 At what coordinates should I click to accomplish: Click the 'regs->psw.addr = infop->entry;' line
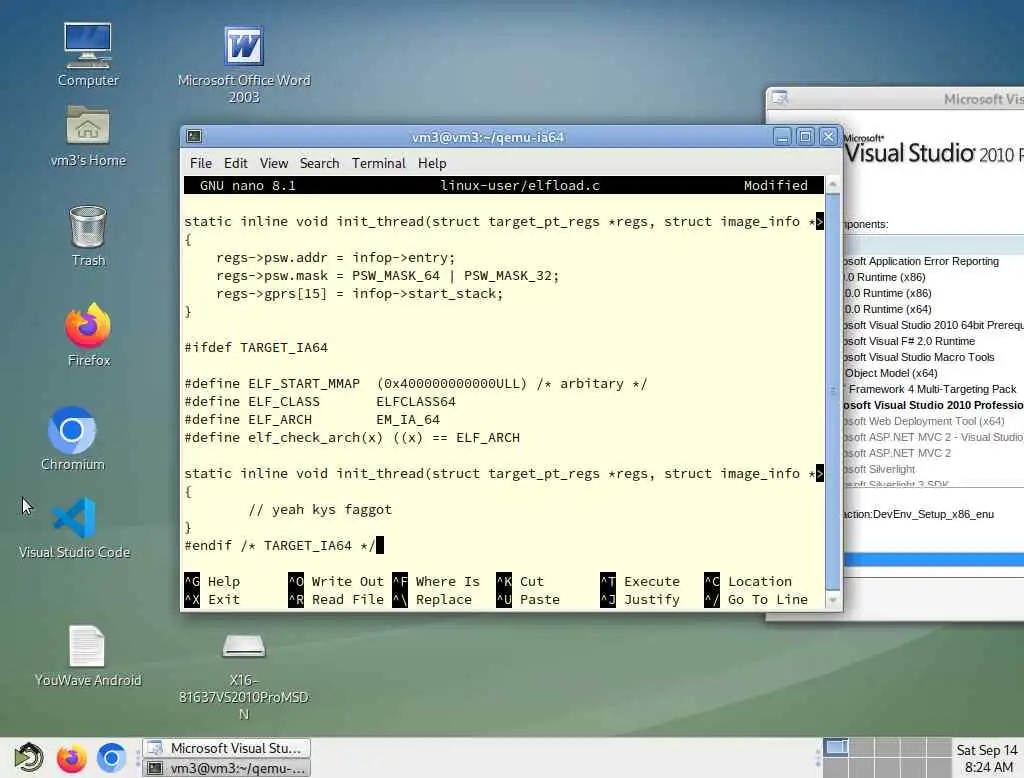pyautogui.click(x=336, y=257)
